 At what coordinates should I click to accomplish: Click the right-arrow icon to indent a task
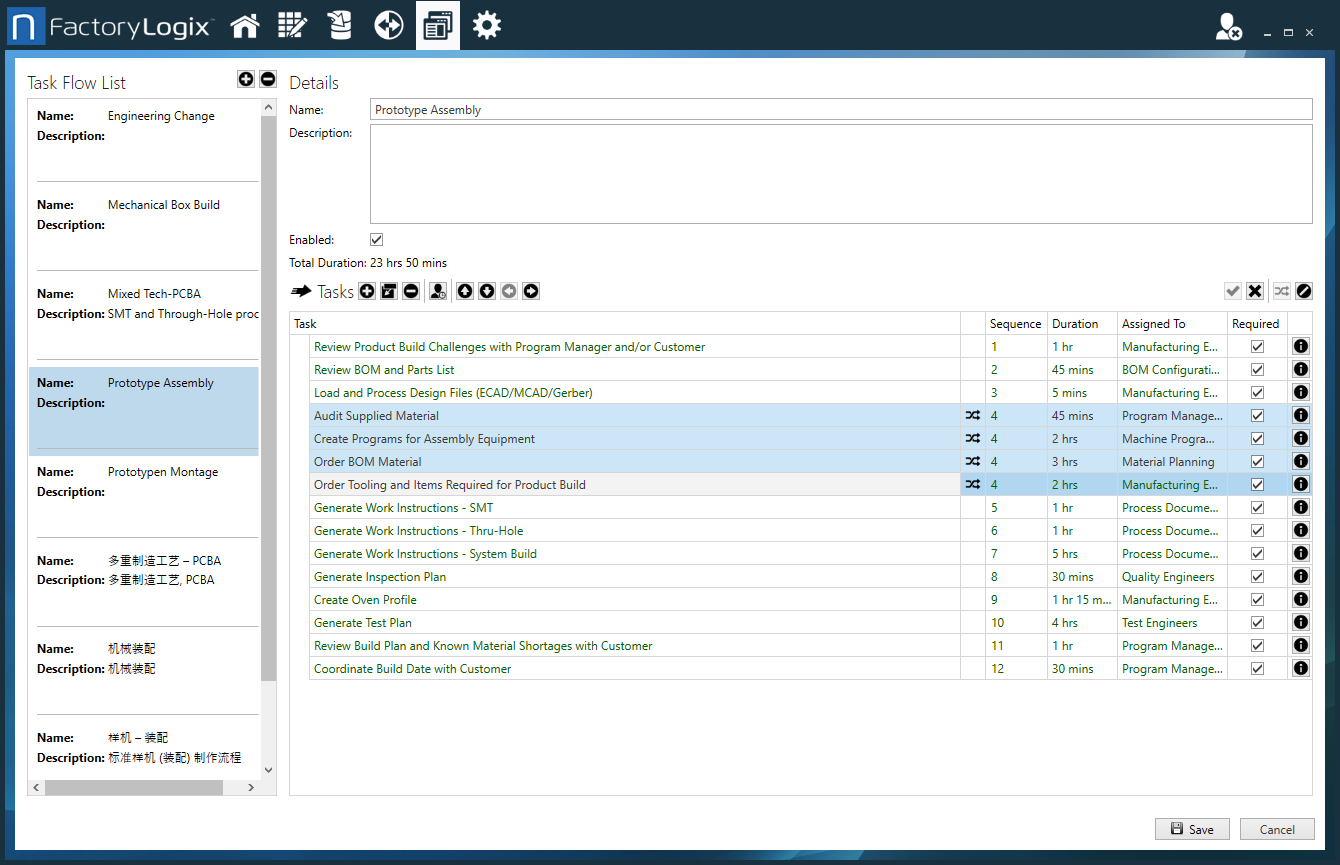pyautogui.click(x=530, y=291)
